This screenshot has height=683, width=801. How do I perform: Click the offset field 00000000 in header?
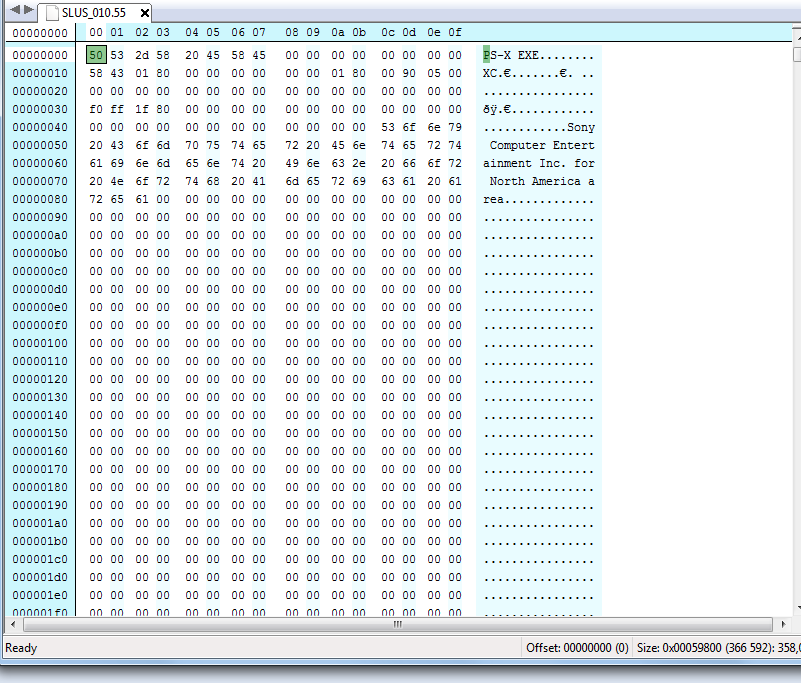point(40,33)
